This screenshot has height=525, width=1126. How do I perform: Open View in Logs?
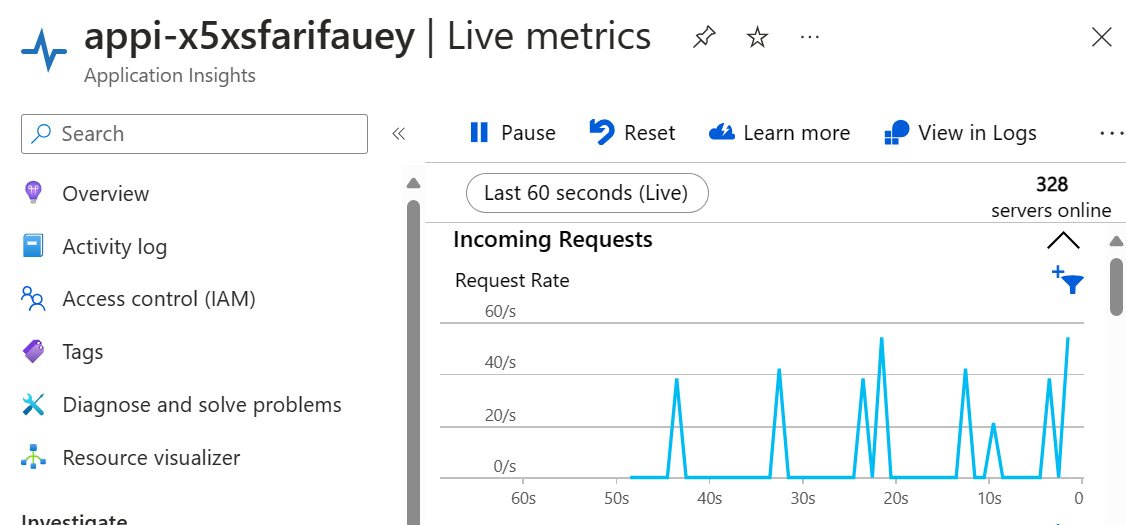coord(960,133)
